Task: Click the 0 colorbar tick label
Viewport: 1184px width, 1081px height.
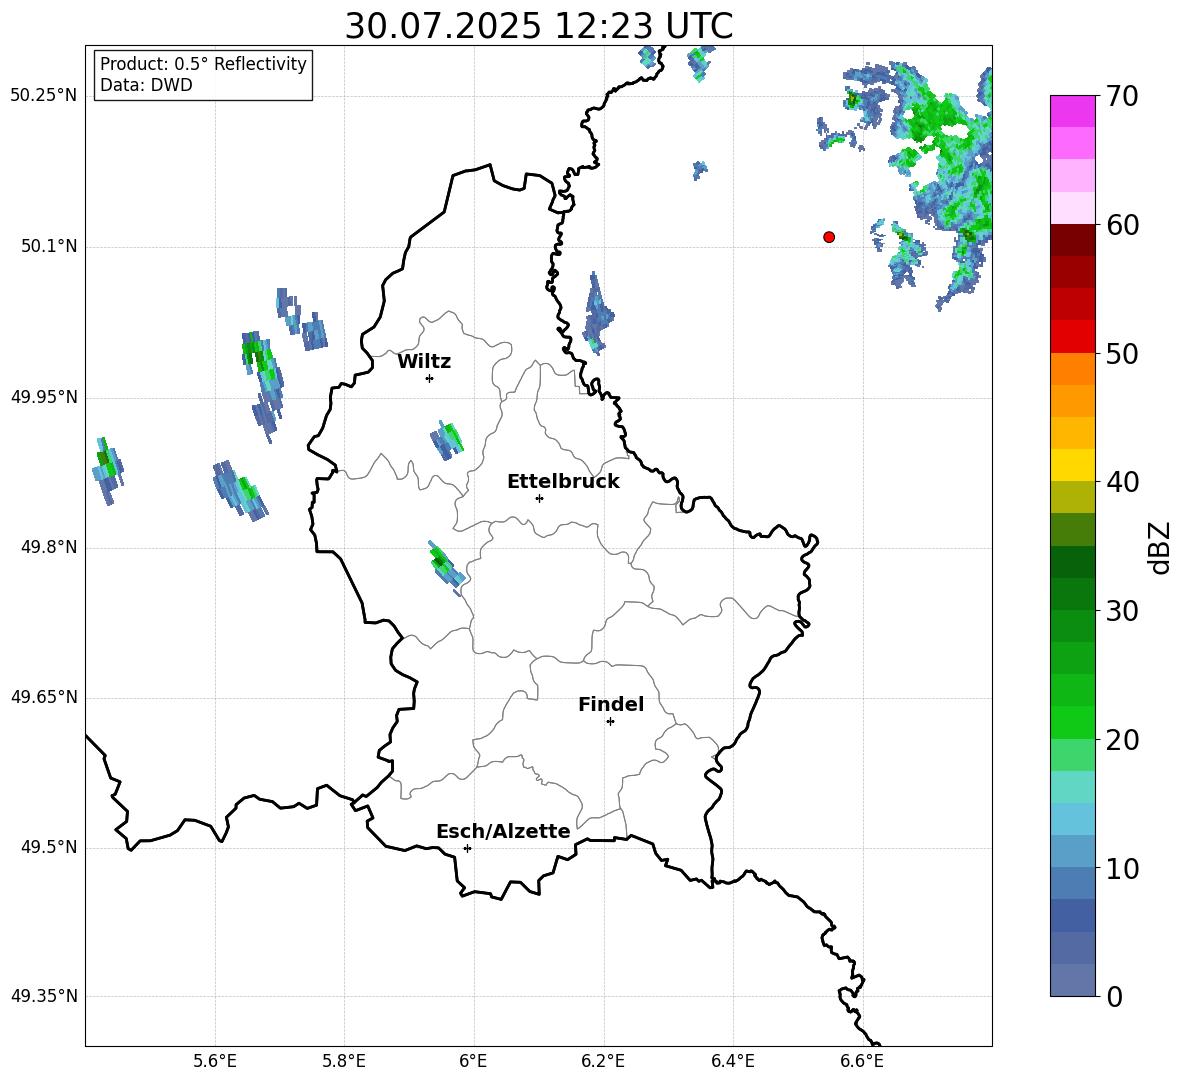Action: pyautogui.click(x=1115, y=997)
